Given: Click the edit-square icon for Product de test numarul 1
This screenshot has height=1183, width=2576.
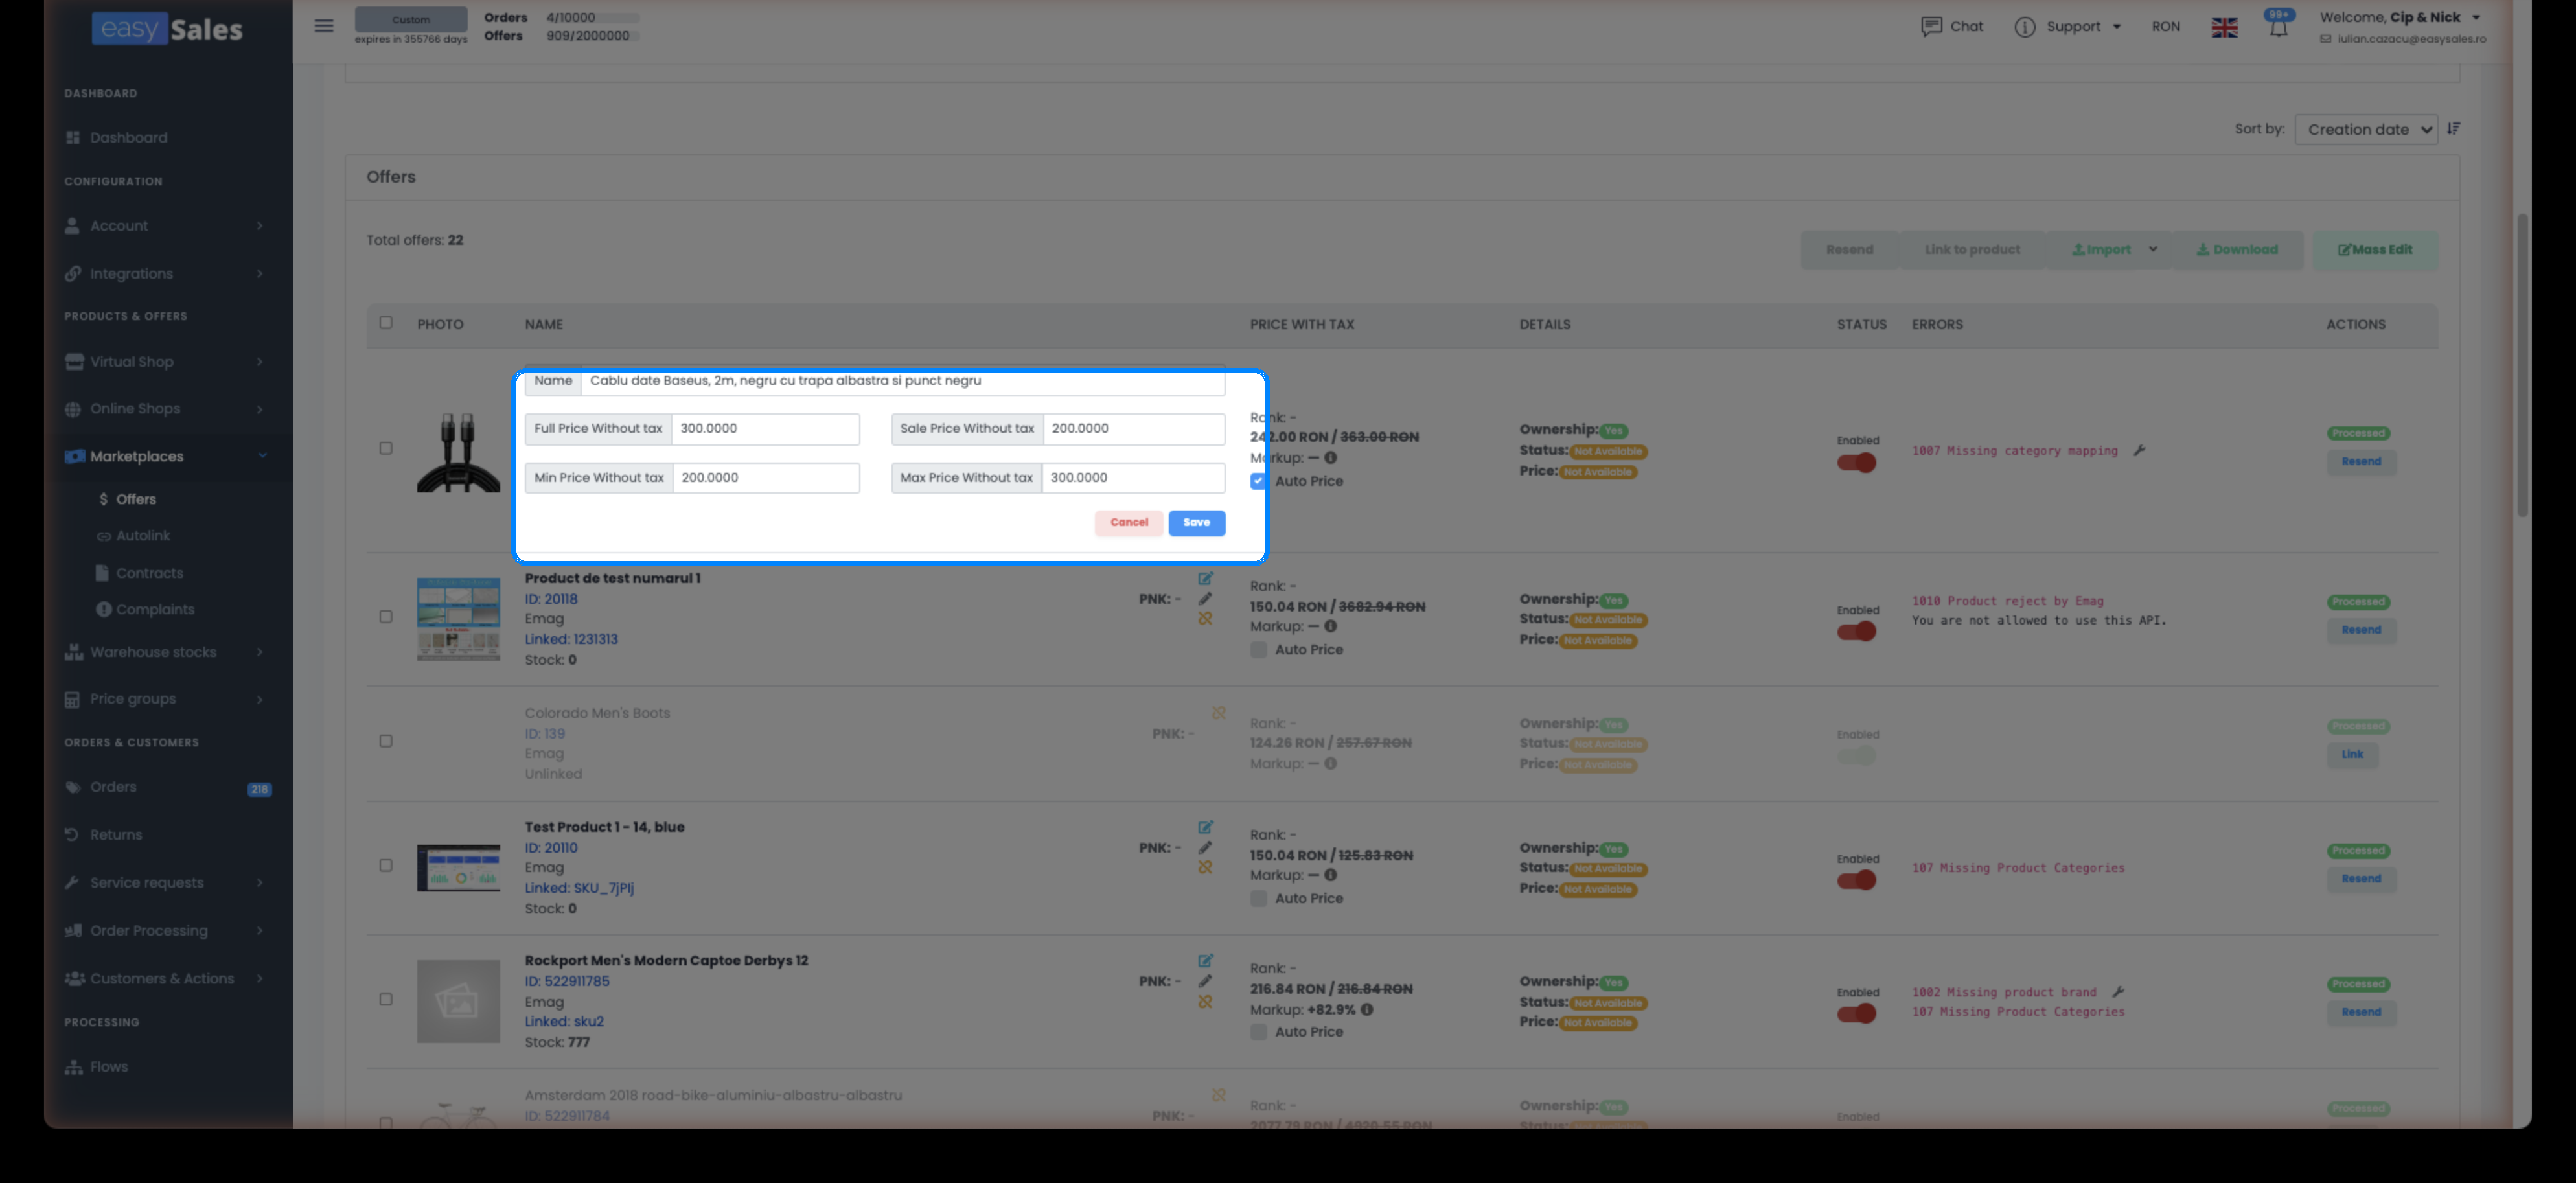Looking at the screenshot, I should click(1205, 579).
